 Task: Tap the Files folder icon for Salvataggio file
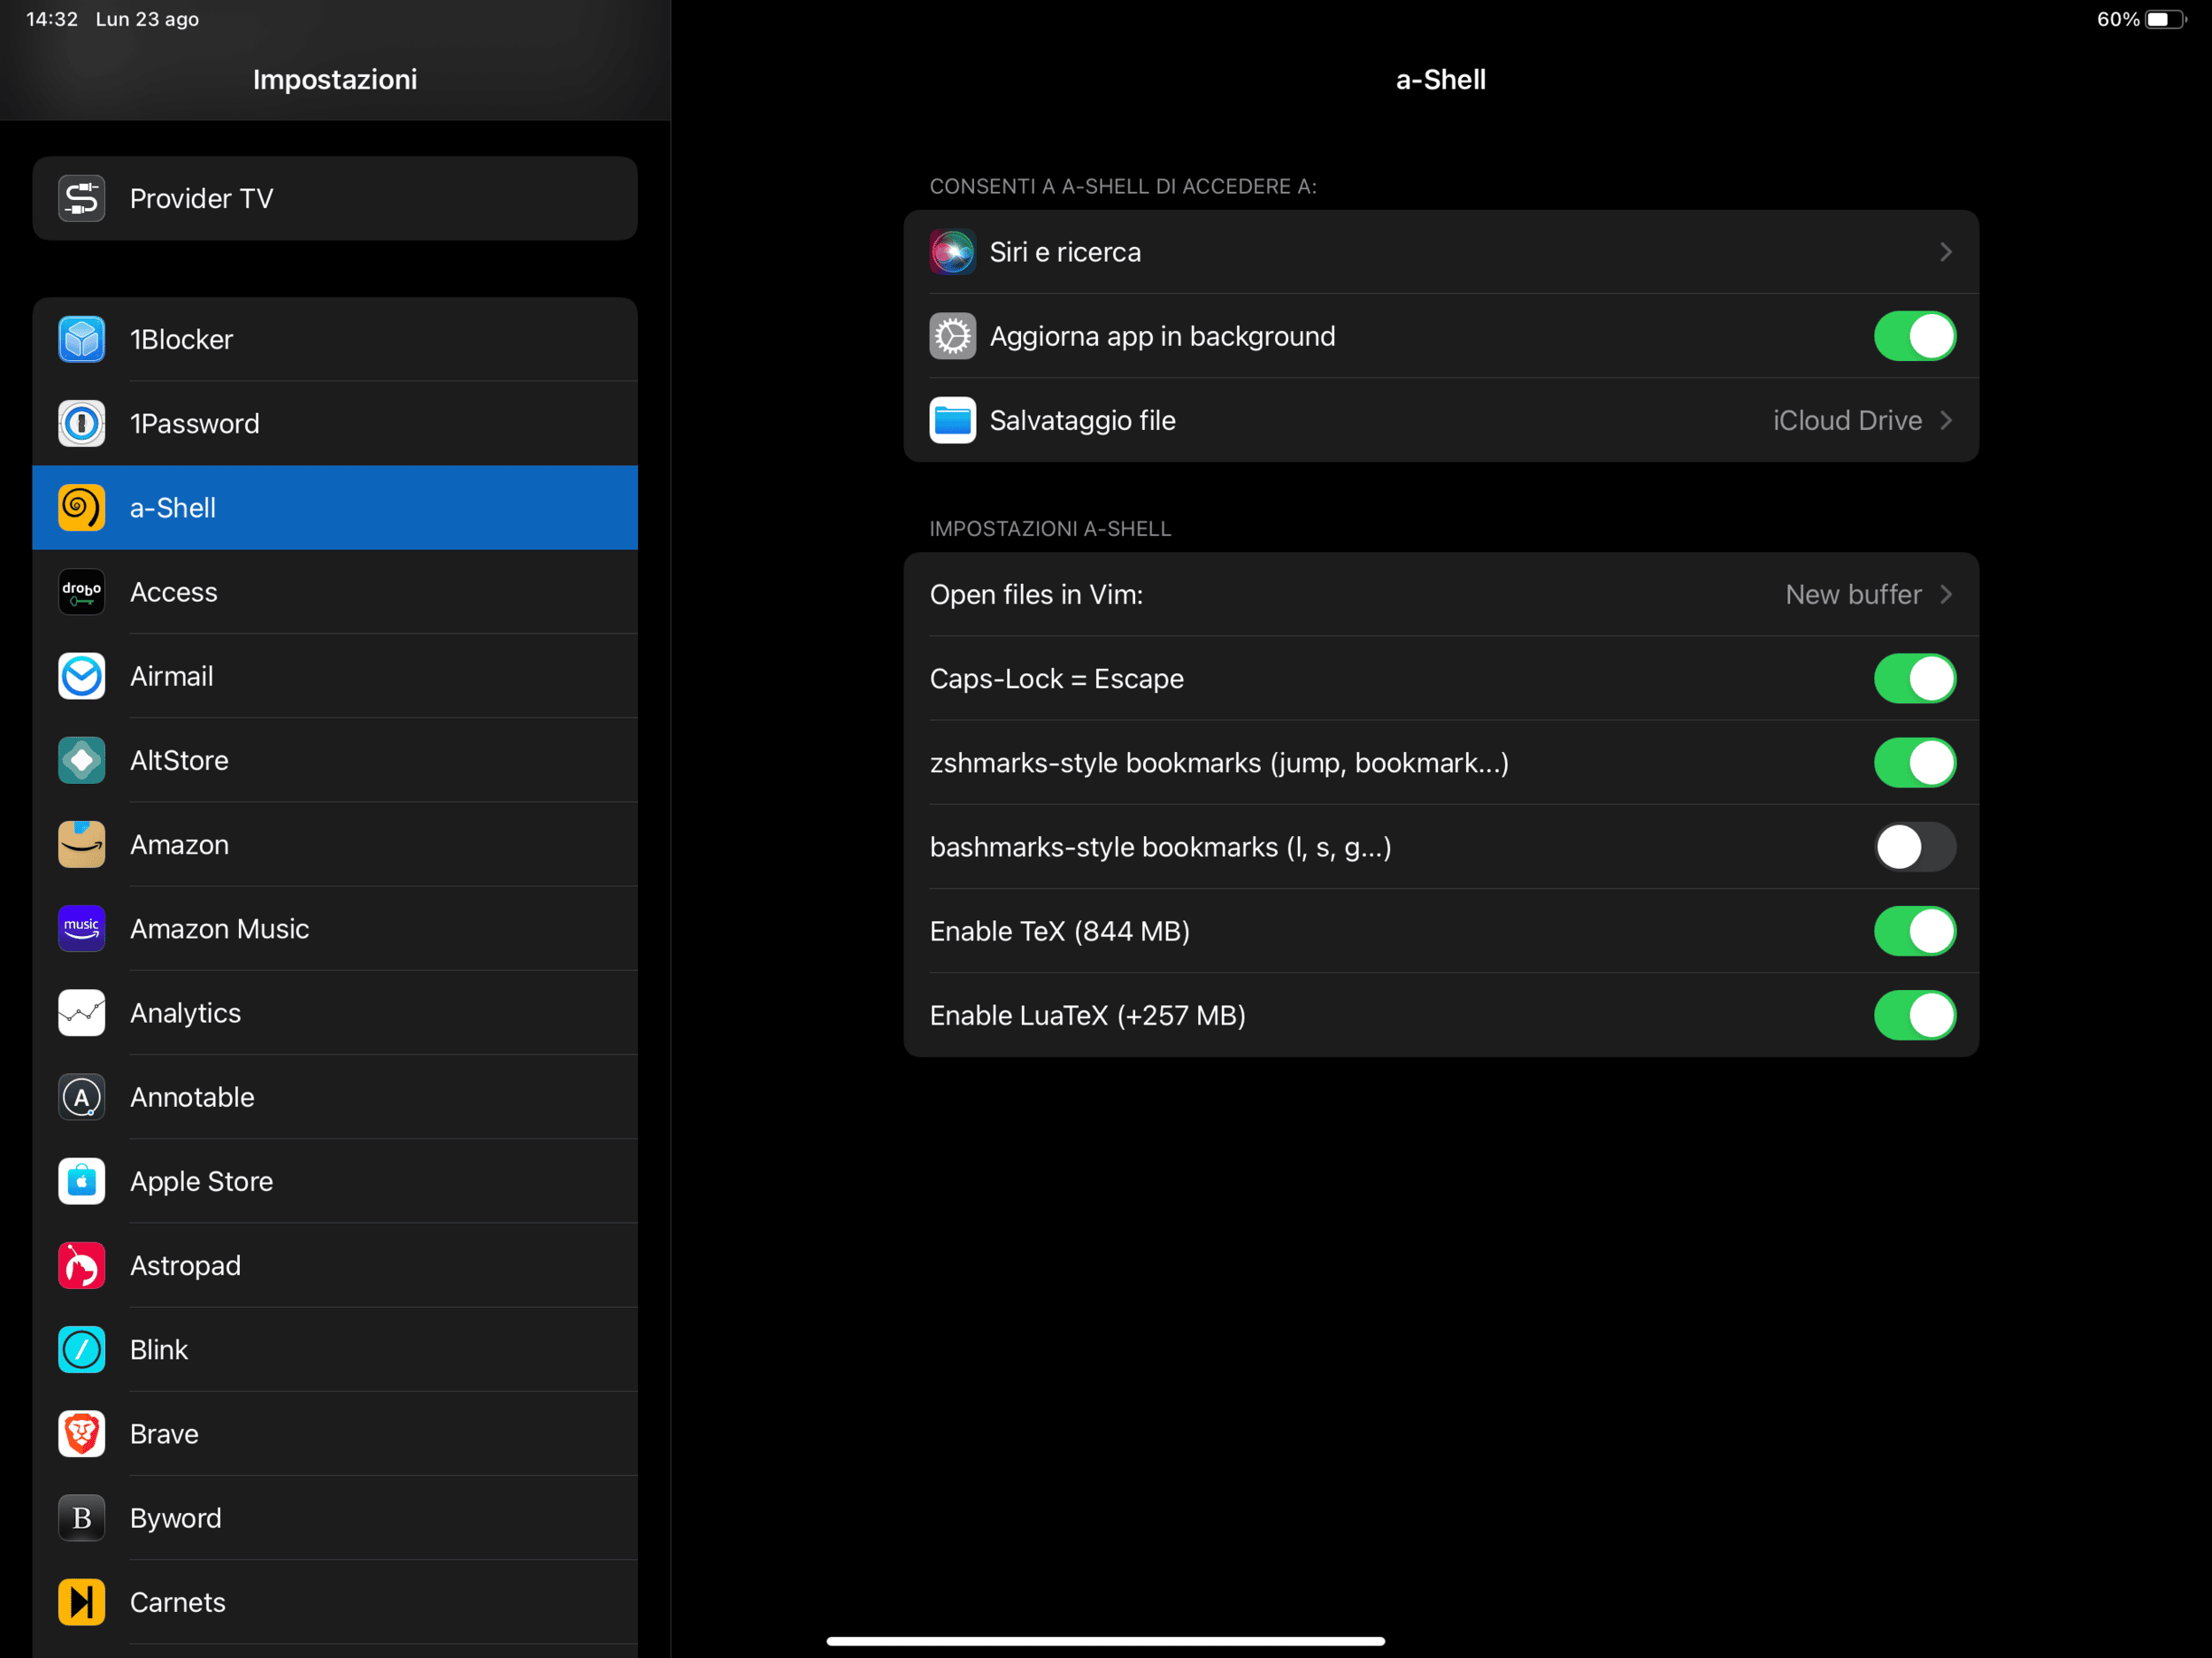953,420
